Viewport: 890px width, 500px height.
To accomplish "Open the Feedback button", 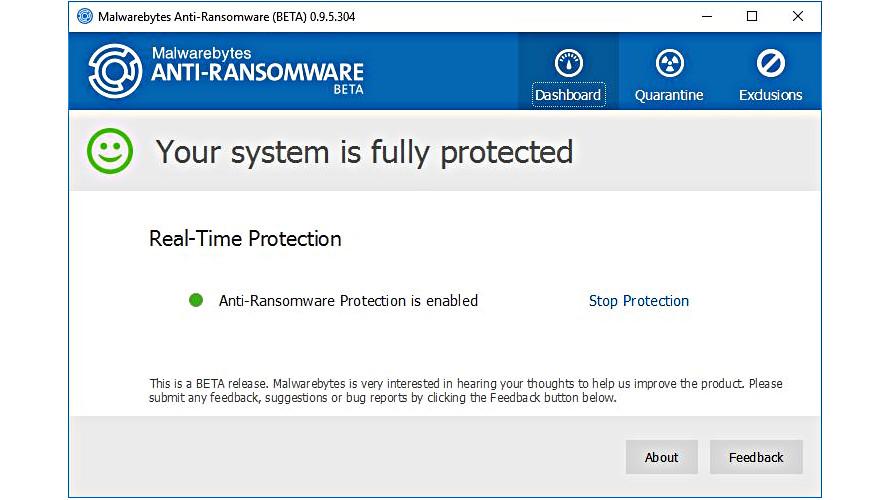I will click(756, 457).
